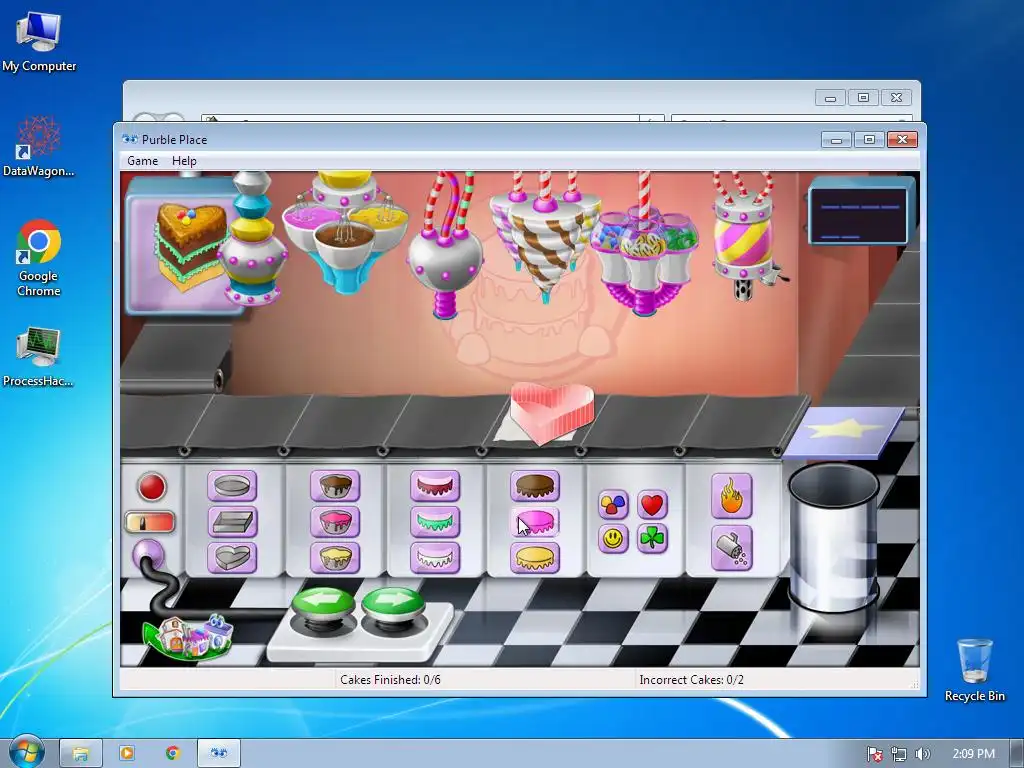Open Chrome from the taskbar
This screenshot has height=768, width=1024.
[x=173, y=754]
